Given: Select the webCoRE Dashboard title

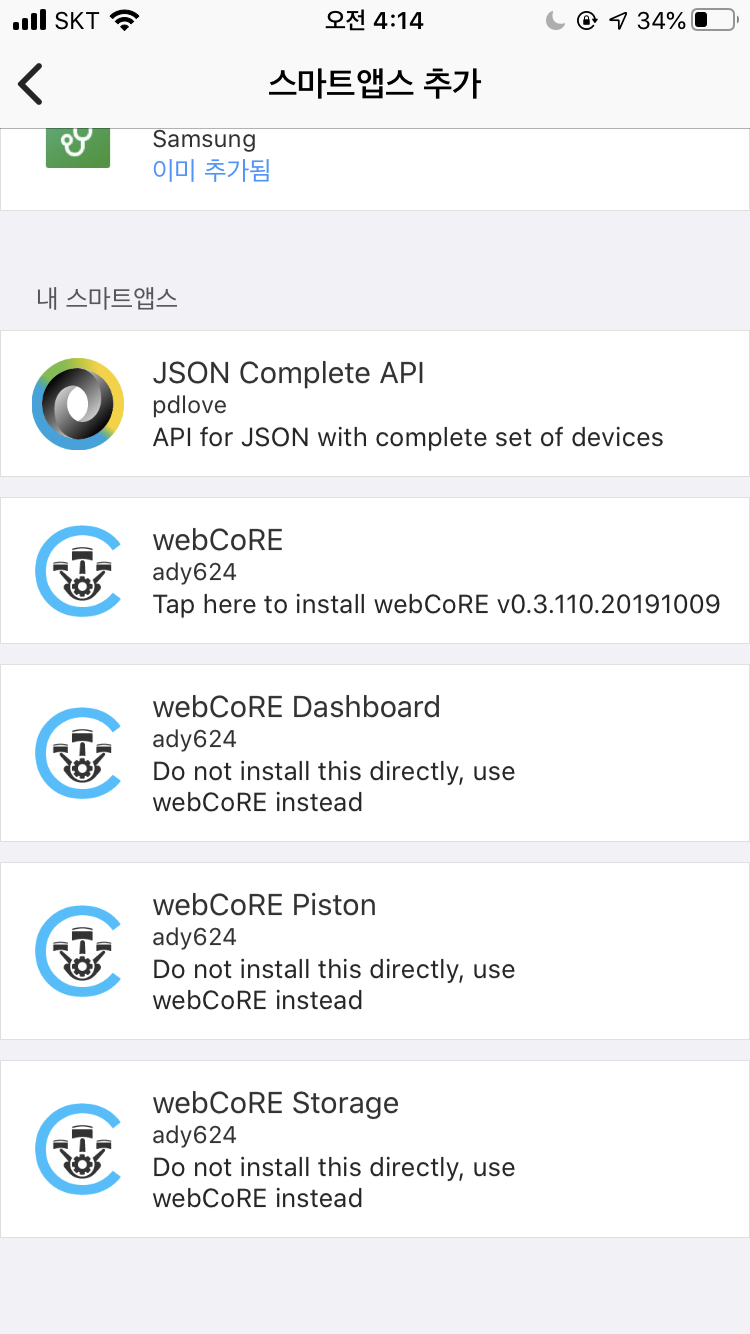Looking at the screenshot, I should pyautogui.click(x=296, y=707).
